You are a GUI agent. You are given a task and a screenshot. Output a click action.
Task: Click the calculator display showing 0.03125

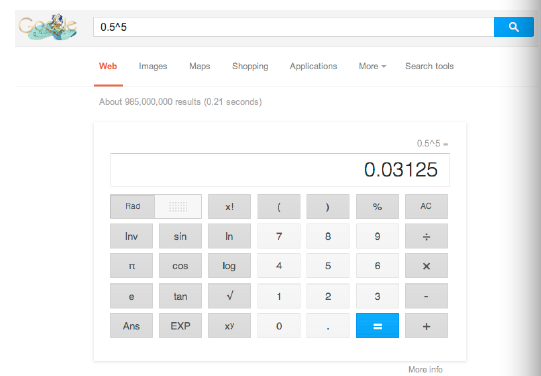click(x=280, y=170)
